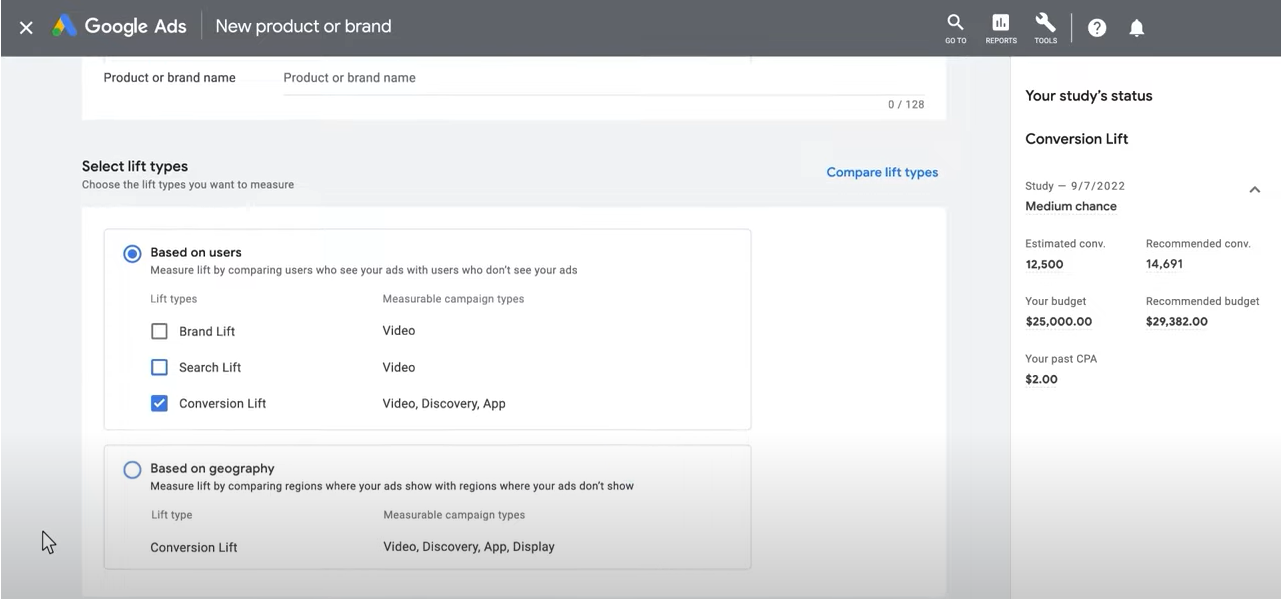Enable the Brand Lift checkbox
The image size is (1283, 599).
[x=159, y=331]
